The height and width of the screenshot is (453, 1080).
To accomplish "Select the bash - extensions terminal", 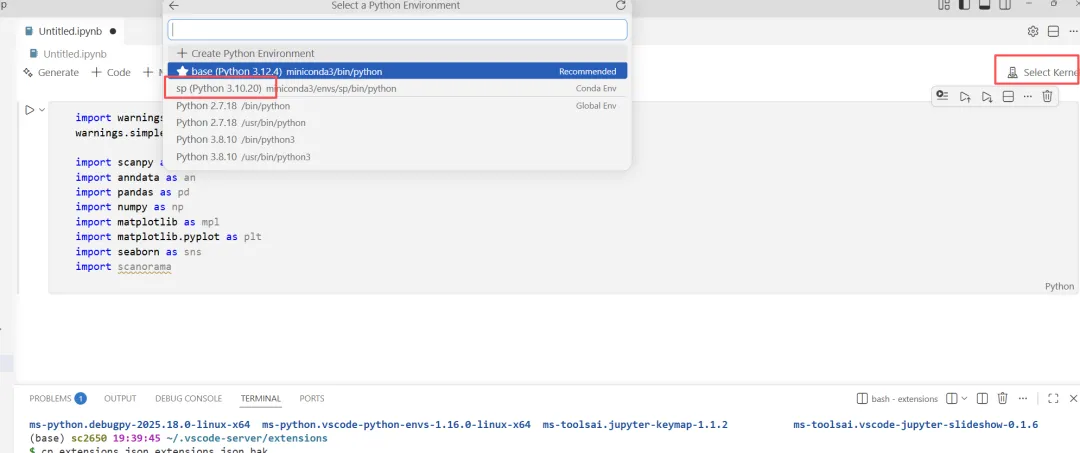I will pyautogui.click(x=897, y=399).
